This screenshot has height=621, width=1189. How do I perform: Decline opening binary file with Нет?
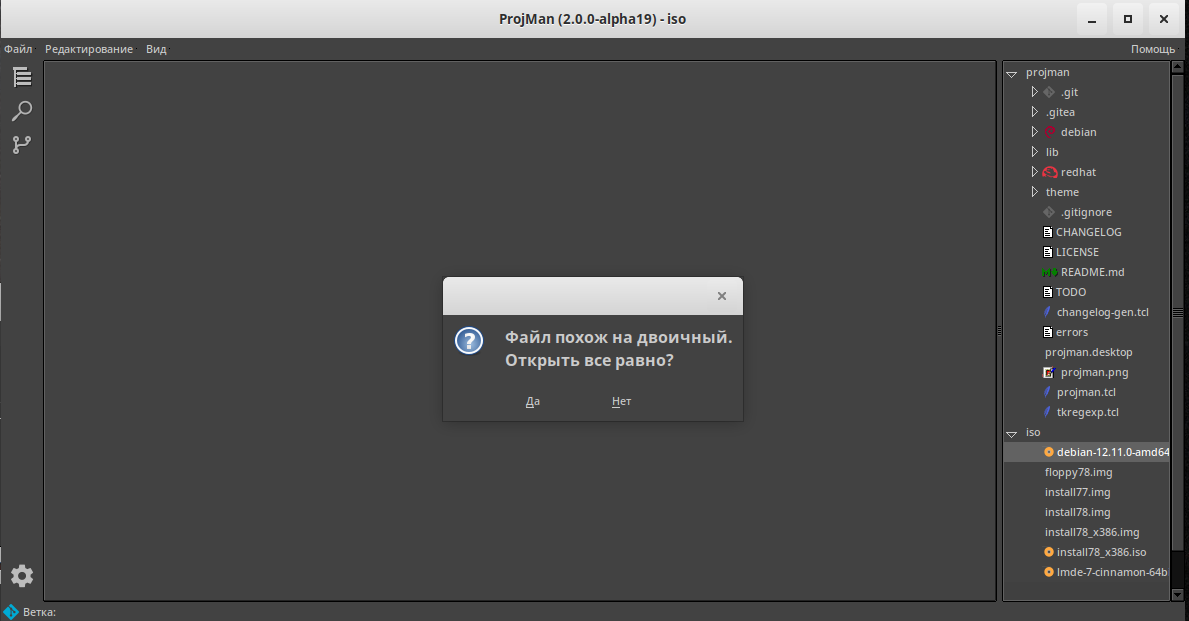[621, 400]
